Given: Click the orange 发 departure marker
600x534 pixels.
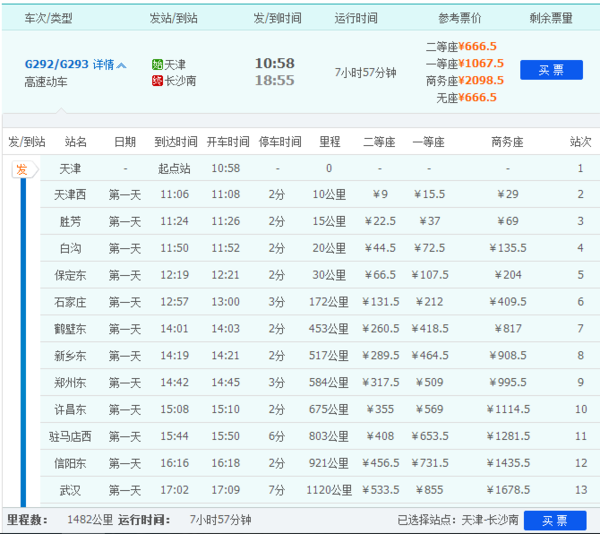Looking at the screenshot, I should [22, 169].
